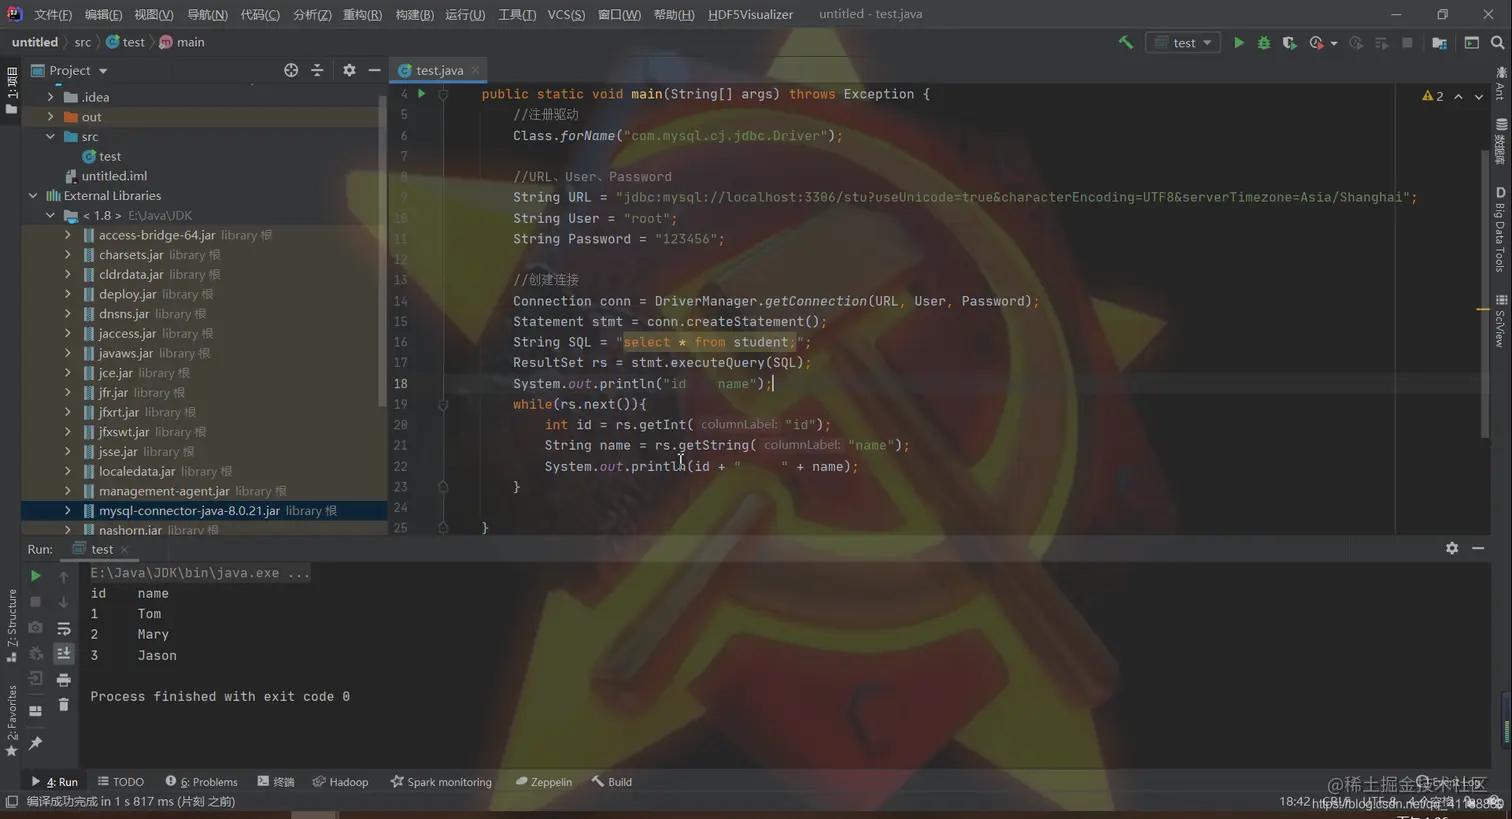Close the test tab in Run panel

[x=124, y=549]
